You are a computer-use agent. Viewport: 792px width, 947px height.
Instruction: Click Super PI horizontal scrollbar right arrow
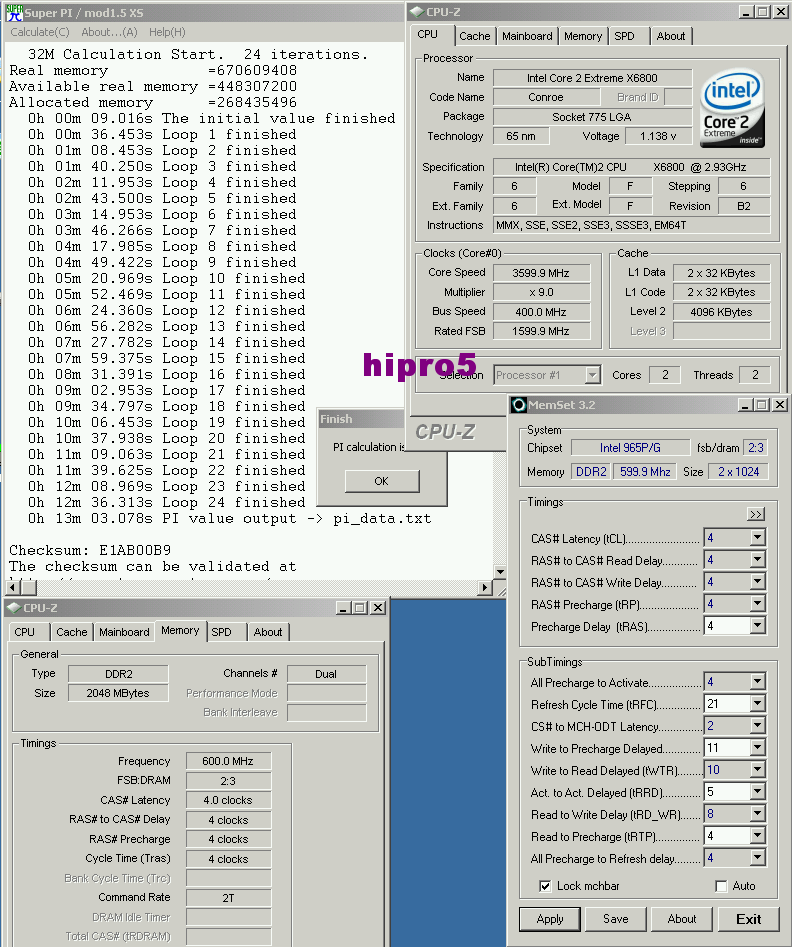(x=485, y=587)
